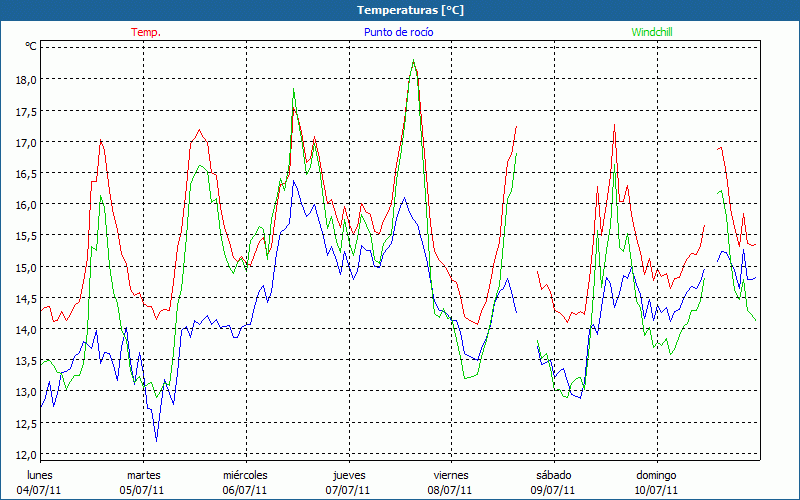Click the 15,0 y-axis tick label
The height and width of the screenshot is (500, 800).
25,267
